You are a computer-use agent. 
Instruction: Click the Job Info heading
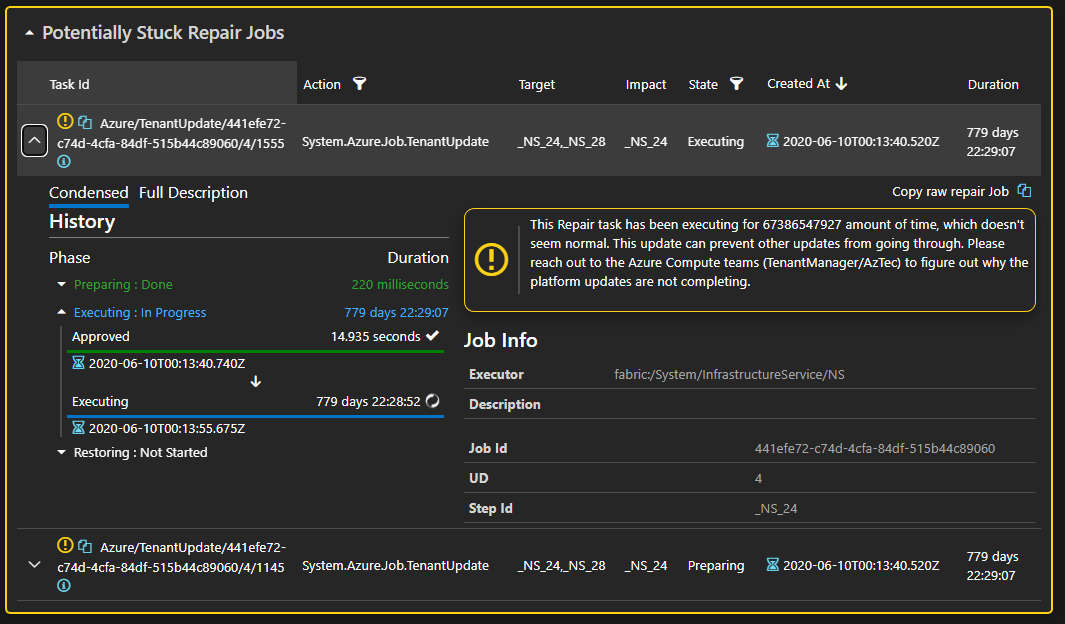(x=501, y=340)
